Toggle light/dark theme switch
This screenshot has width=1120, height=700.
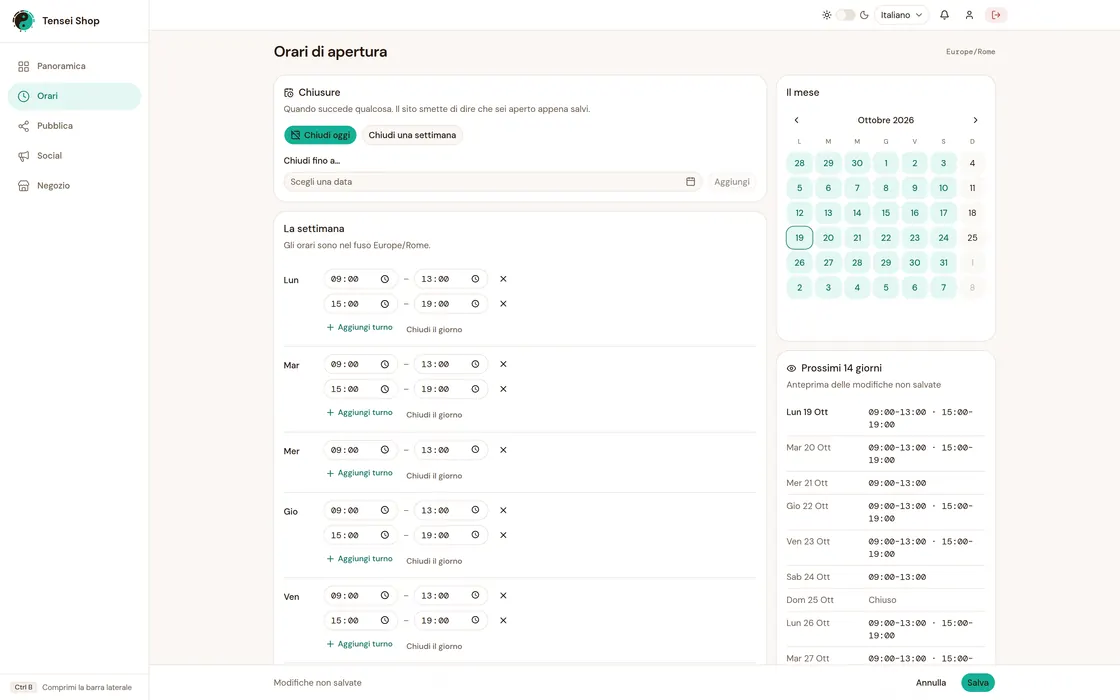click(x=845, y=15)
